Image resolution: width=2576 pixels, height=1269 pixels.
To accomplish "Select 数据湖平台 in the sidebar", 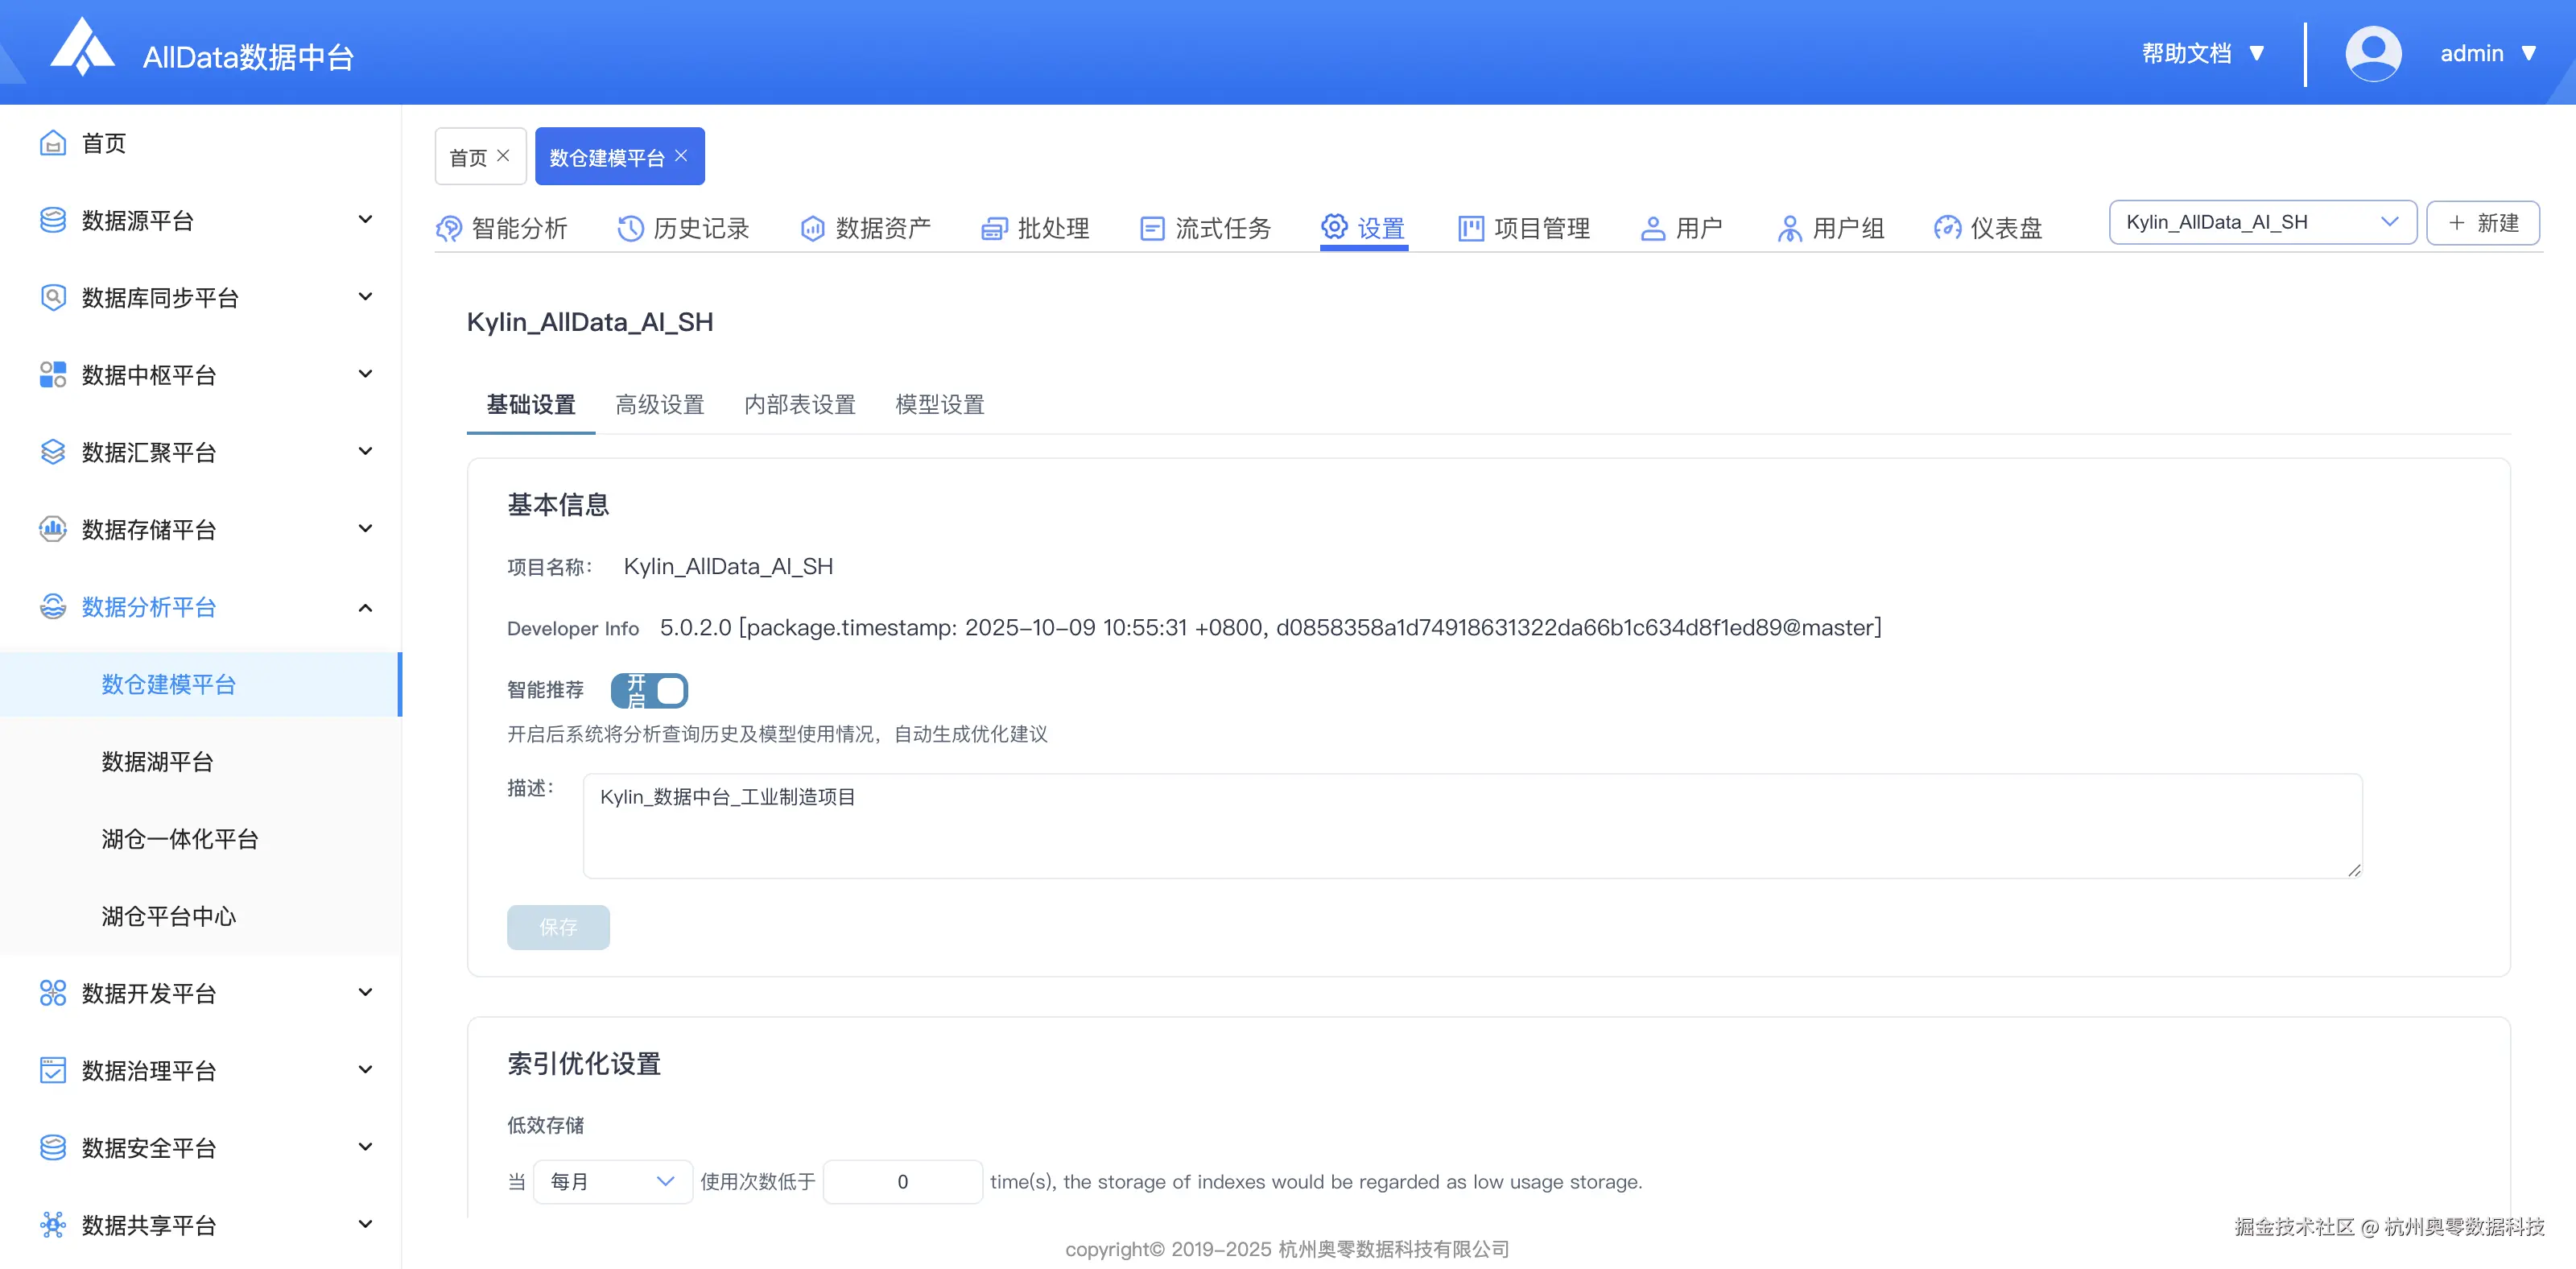I will click(x=157, y=761).
